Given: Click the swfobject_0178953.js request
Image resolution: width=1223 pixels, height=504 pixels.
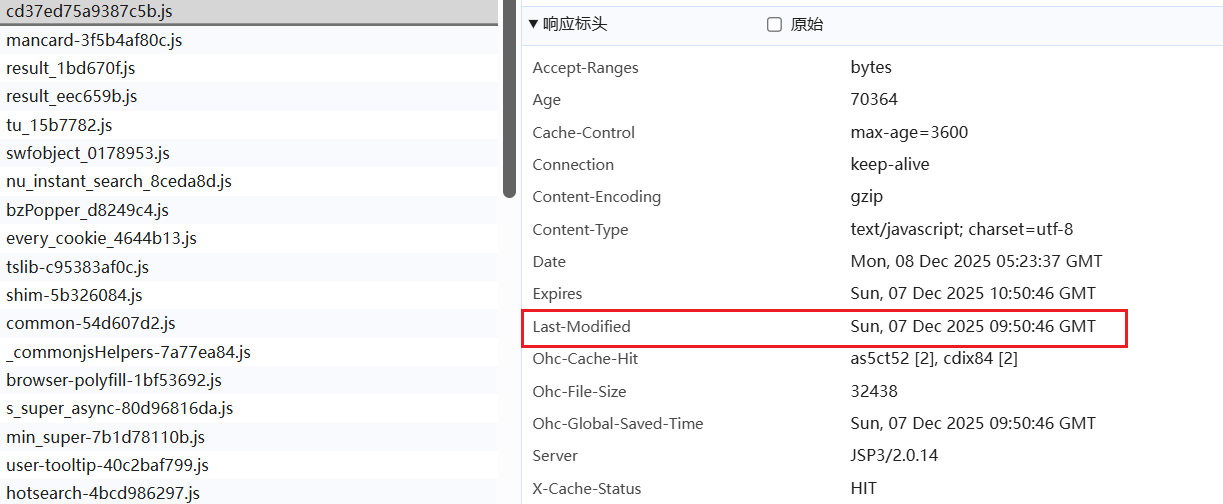Looking at the screenshot, I should 249,153.
